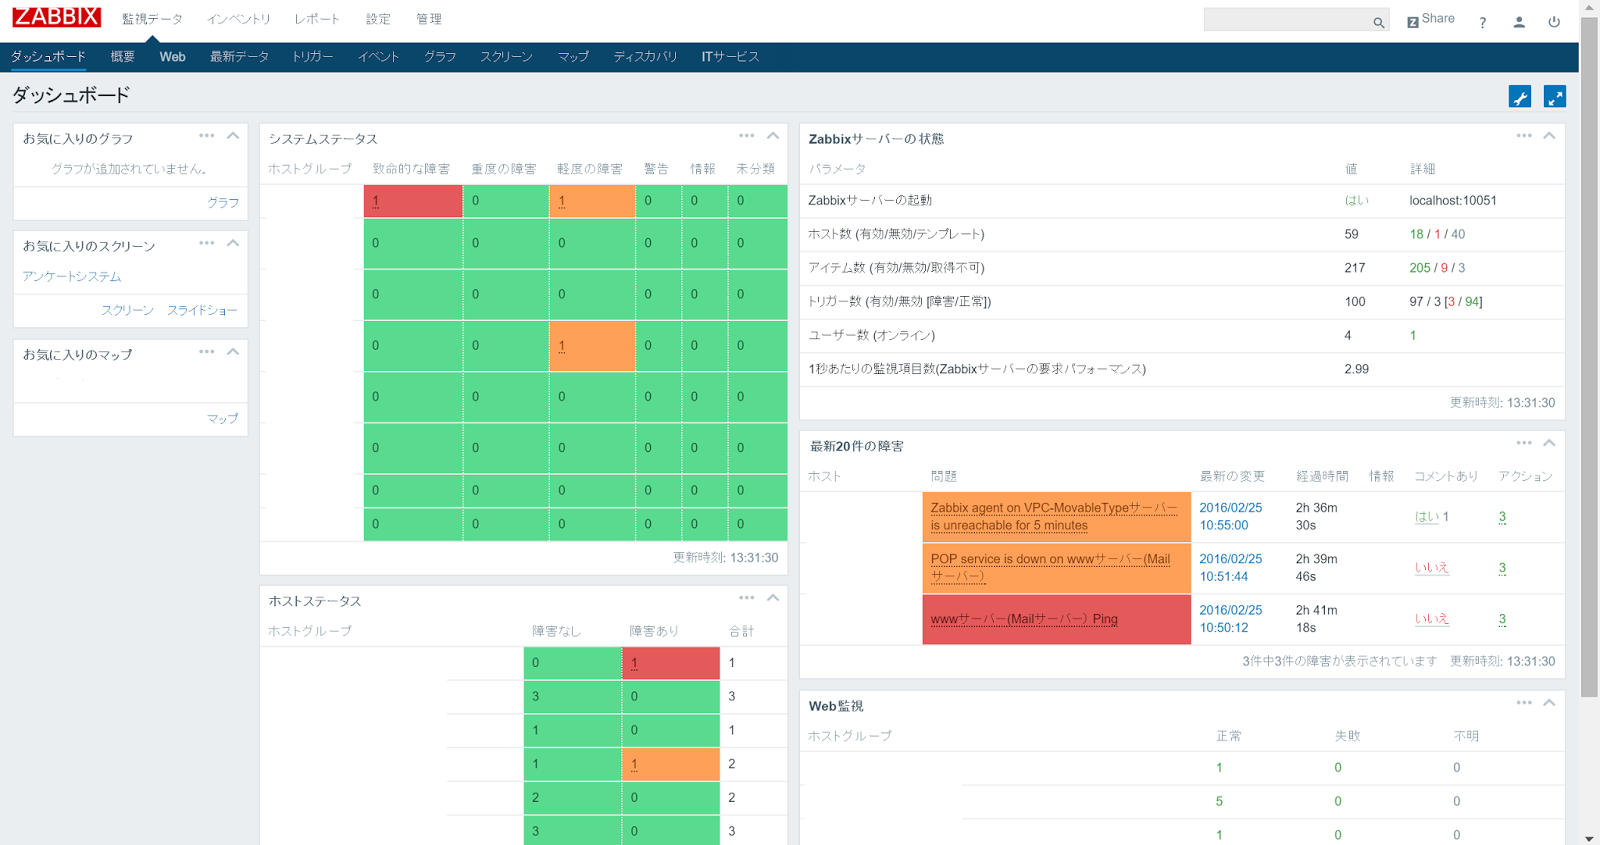Open the 設定 top menu

[378, 19]
